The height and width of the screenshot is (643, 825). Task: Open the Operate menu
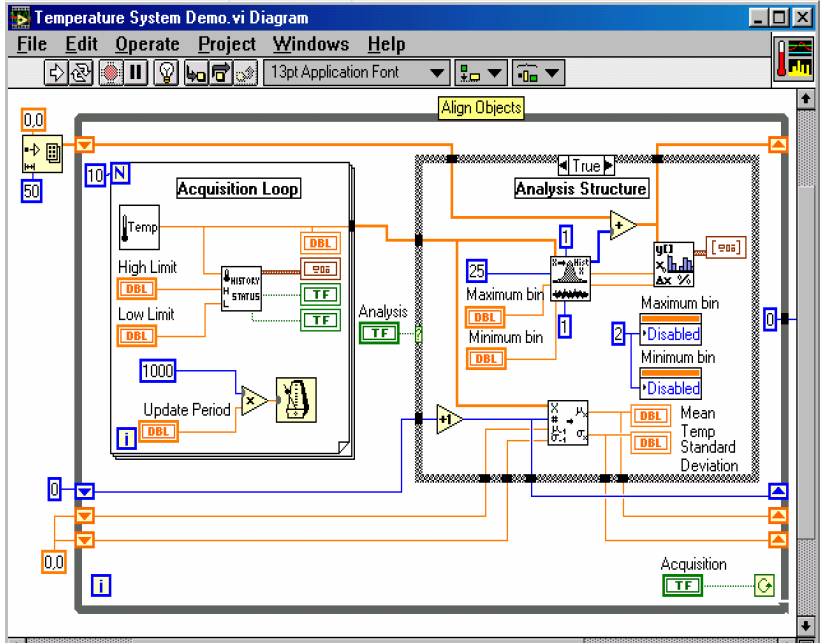148,44
